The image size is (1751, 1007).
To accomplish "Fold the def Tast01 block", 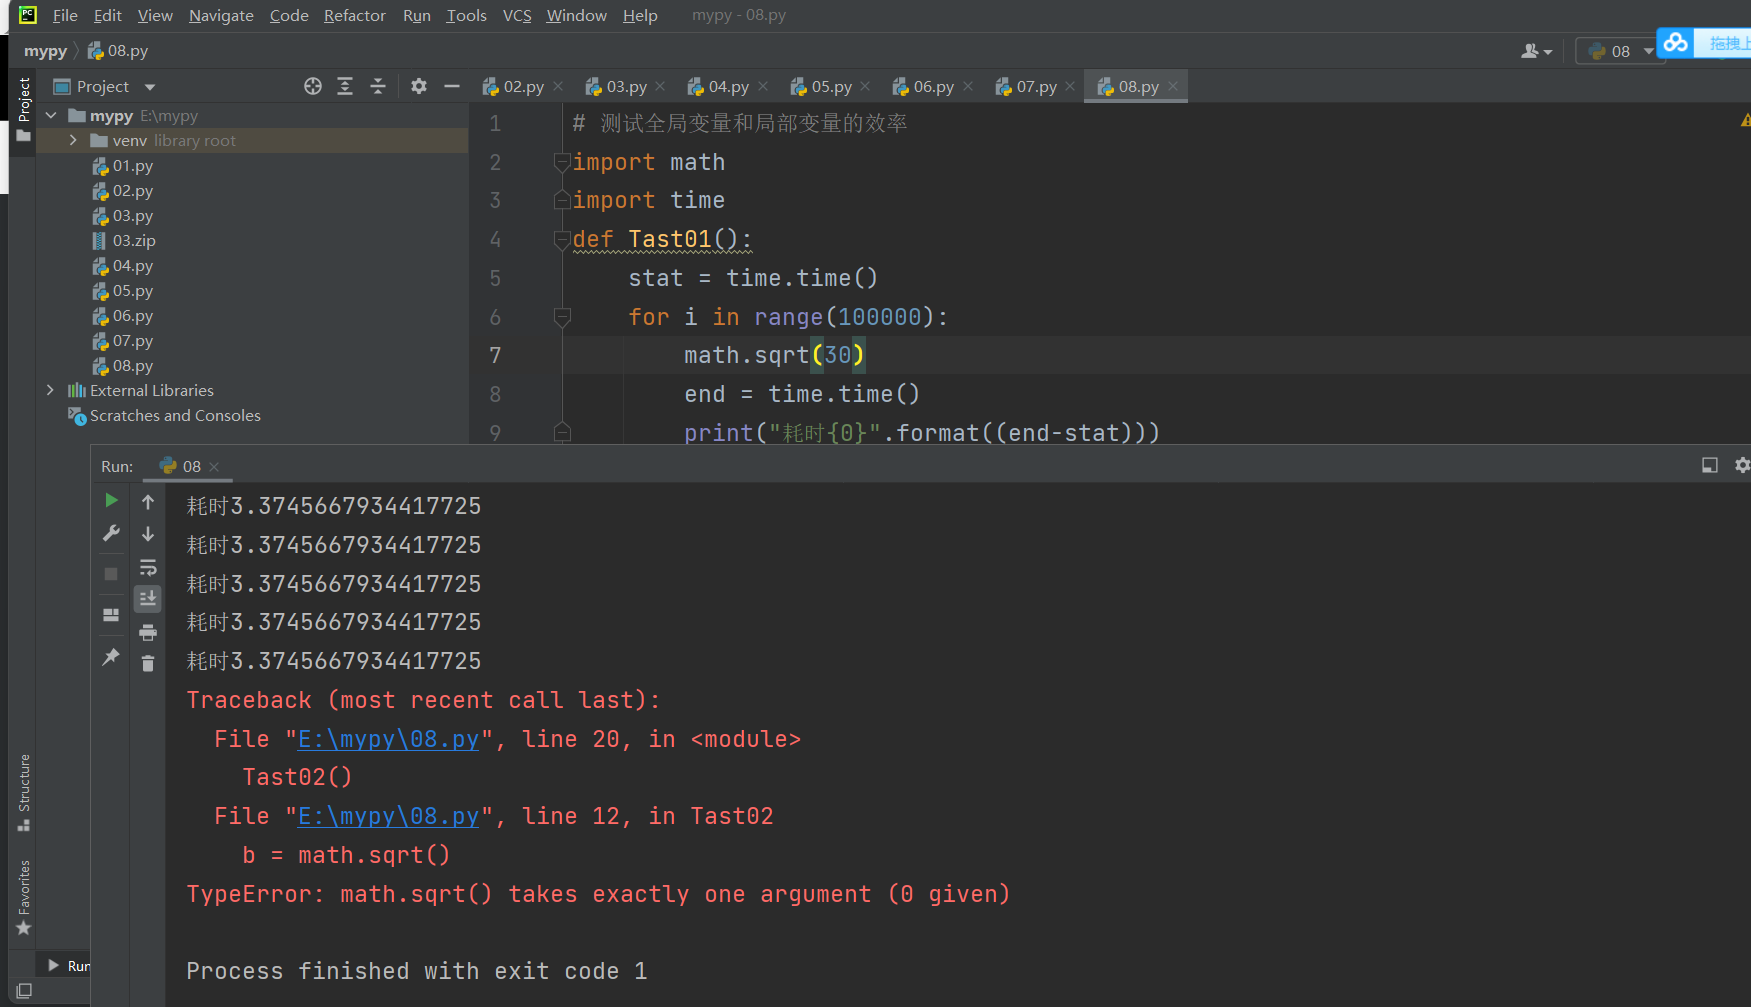I will [562, 240].
